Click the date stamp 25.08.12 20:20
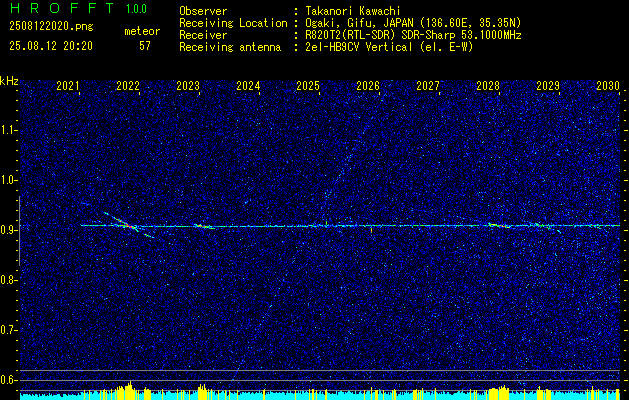 point(51,46)
